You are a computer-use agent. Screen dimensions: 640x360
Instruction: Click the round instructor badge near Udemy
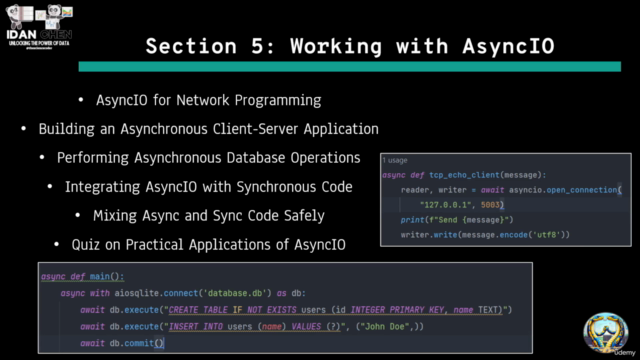click(606, 332)
